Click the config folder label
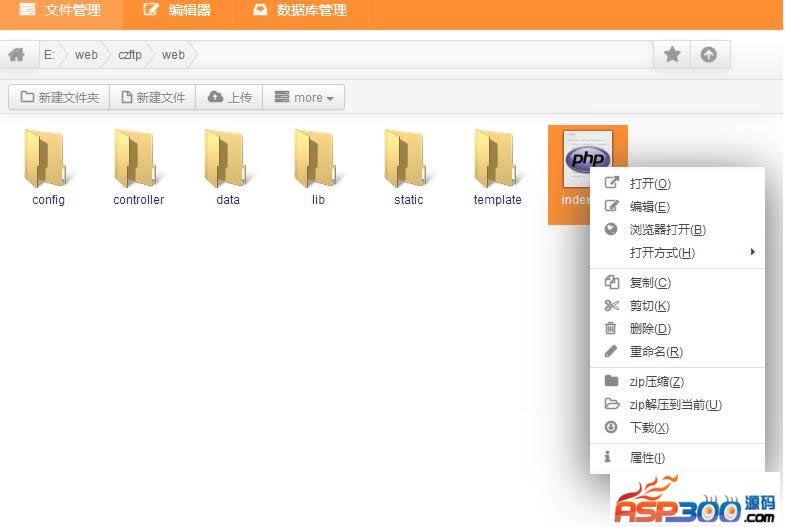The image size is (785, 527). tap(49, 200)
